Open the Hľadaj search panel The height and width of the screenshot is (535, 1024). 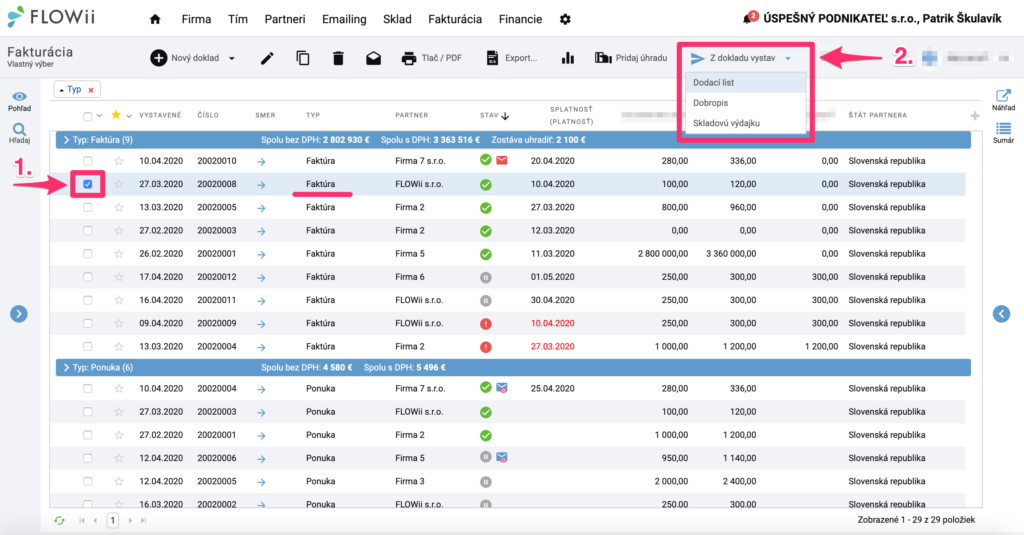click(19, 133)
